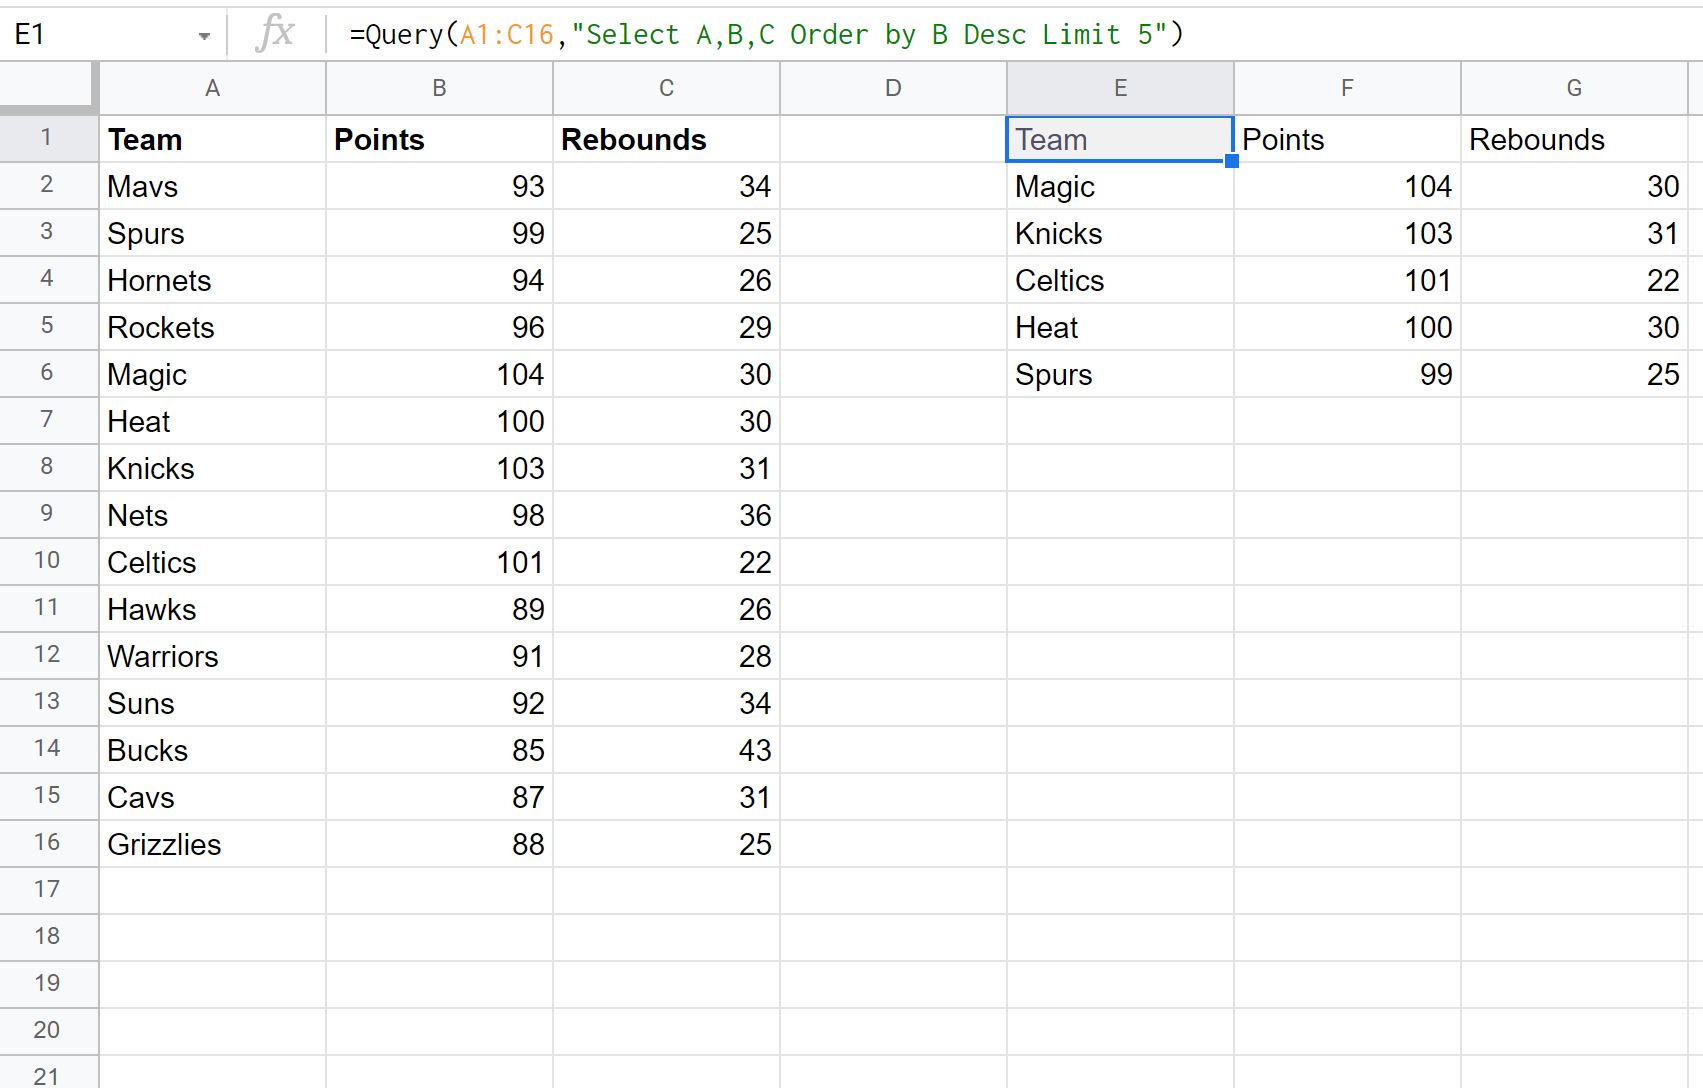The width and height of the screenshot is (1703, 1088).
Task: Select row 16 header
Action: pyautogui.click(x=49, y=844)
